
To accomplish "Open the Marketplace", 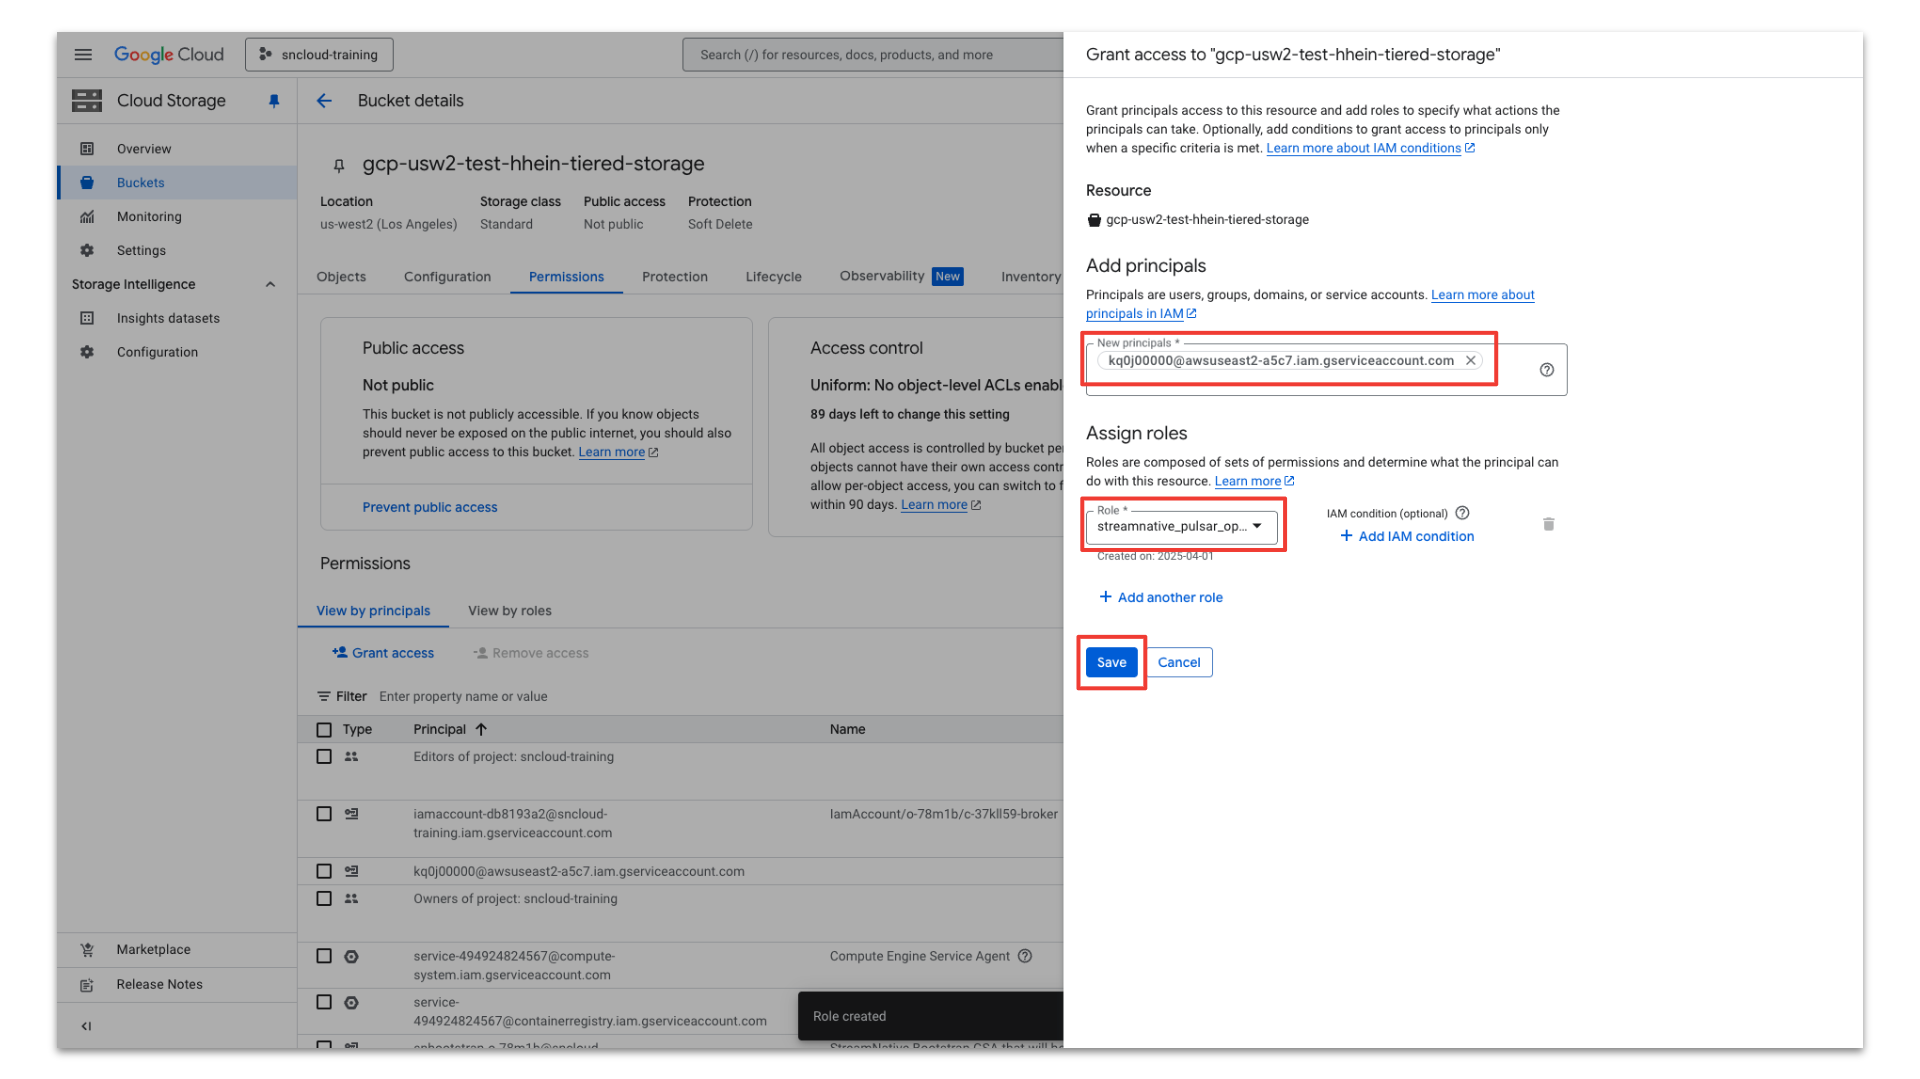I will 153,949.
